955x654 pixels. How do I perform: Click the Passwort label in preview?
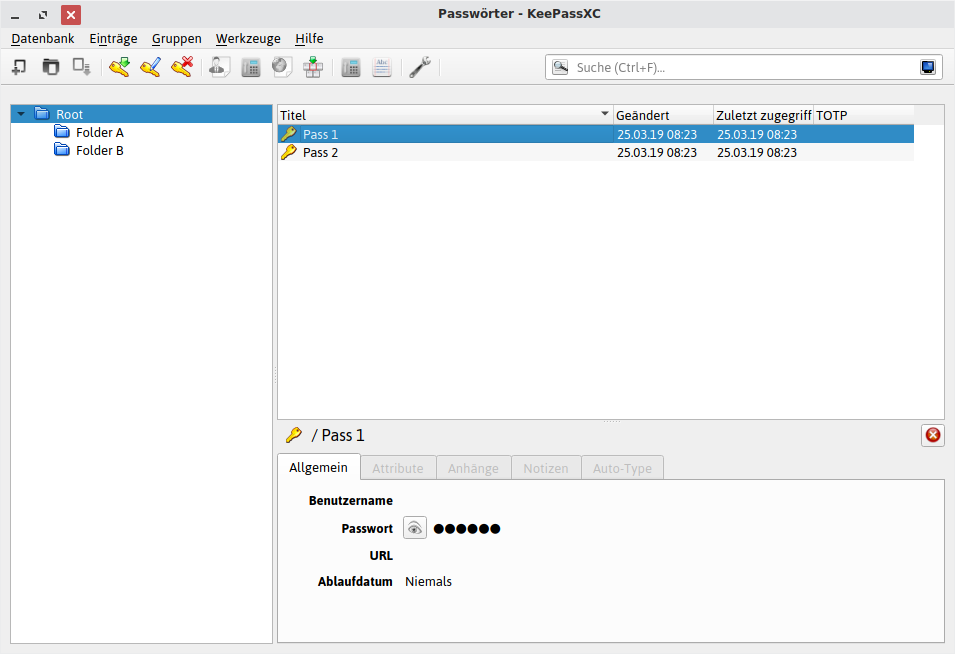(367, 529)
